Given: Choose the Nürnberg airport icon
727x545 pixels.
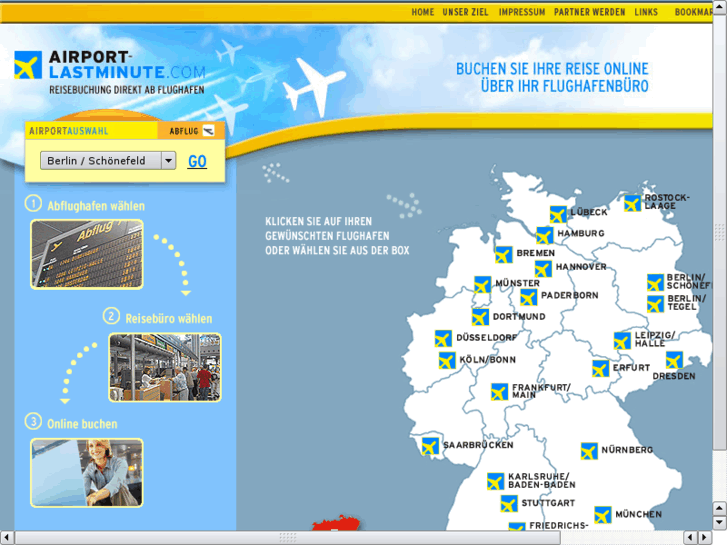Looking at the screenshot, I should point(589,451).
